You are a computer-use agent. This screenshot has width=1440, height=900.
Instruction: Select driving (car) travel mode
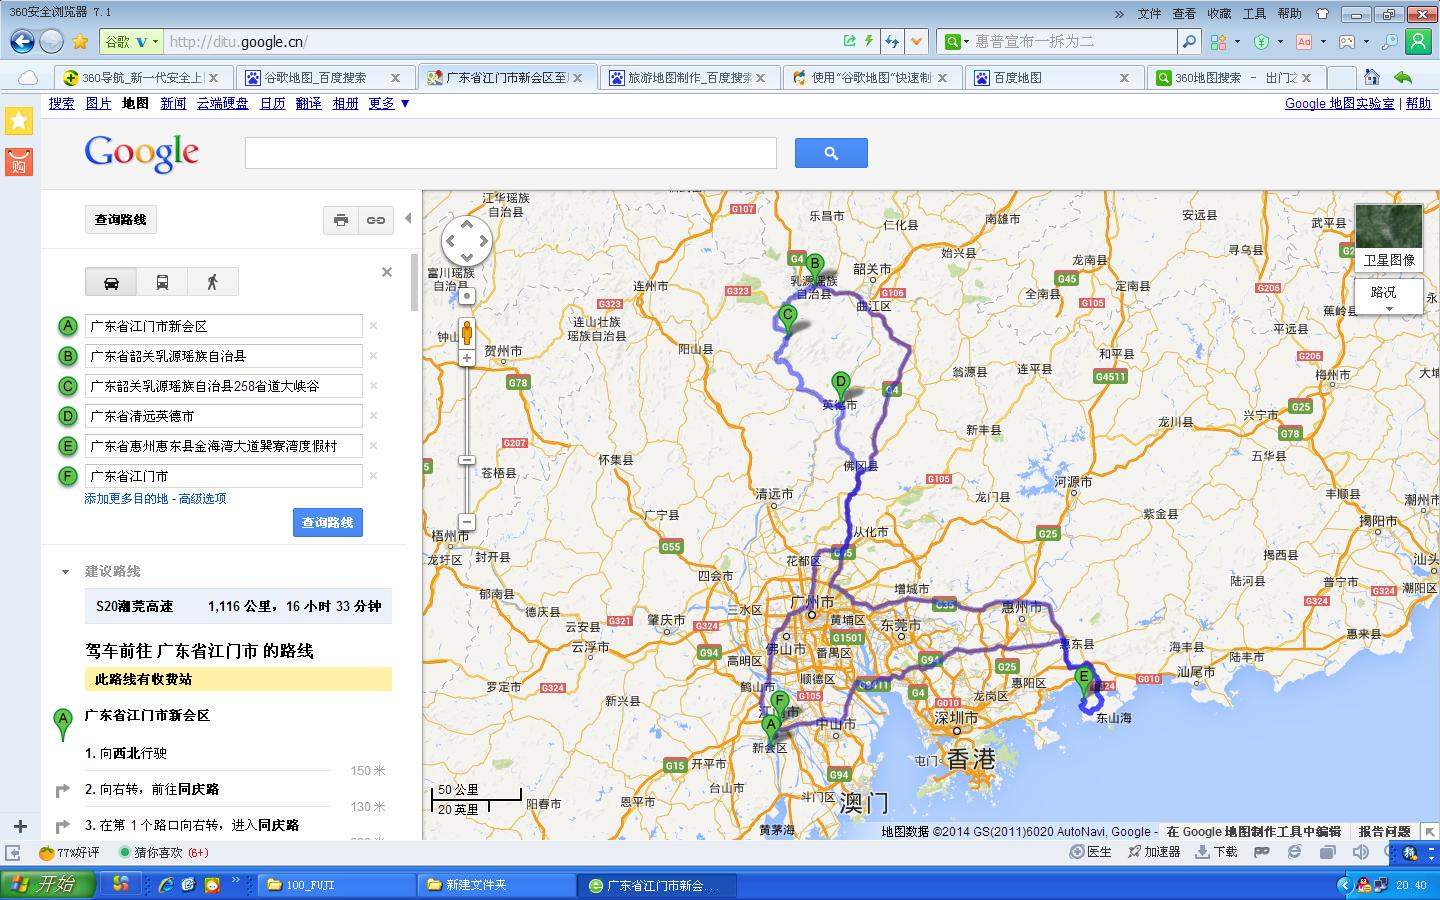pos(112,282)
